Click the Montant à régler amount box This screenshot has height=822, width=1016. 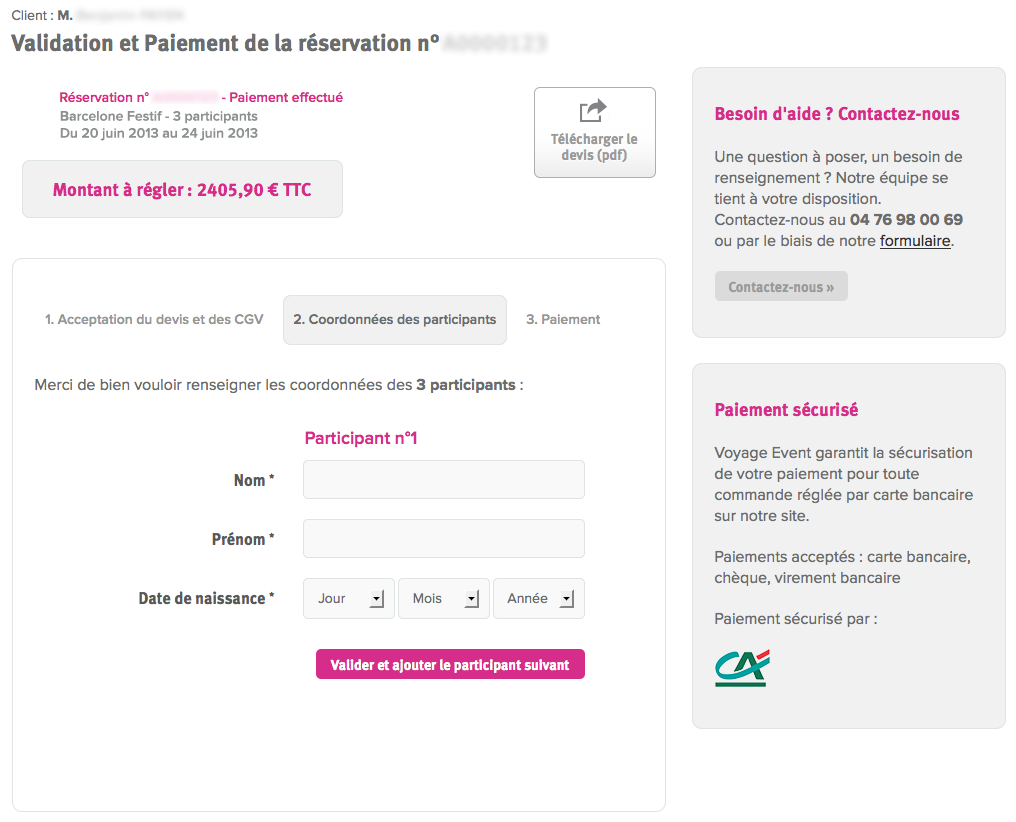tap(182, 189)
